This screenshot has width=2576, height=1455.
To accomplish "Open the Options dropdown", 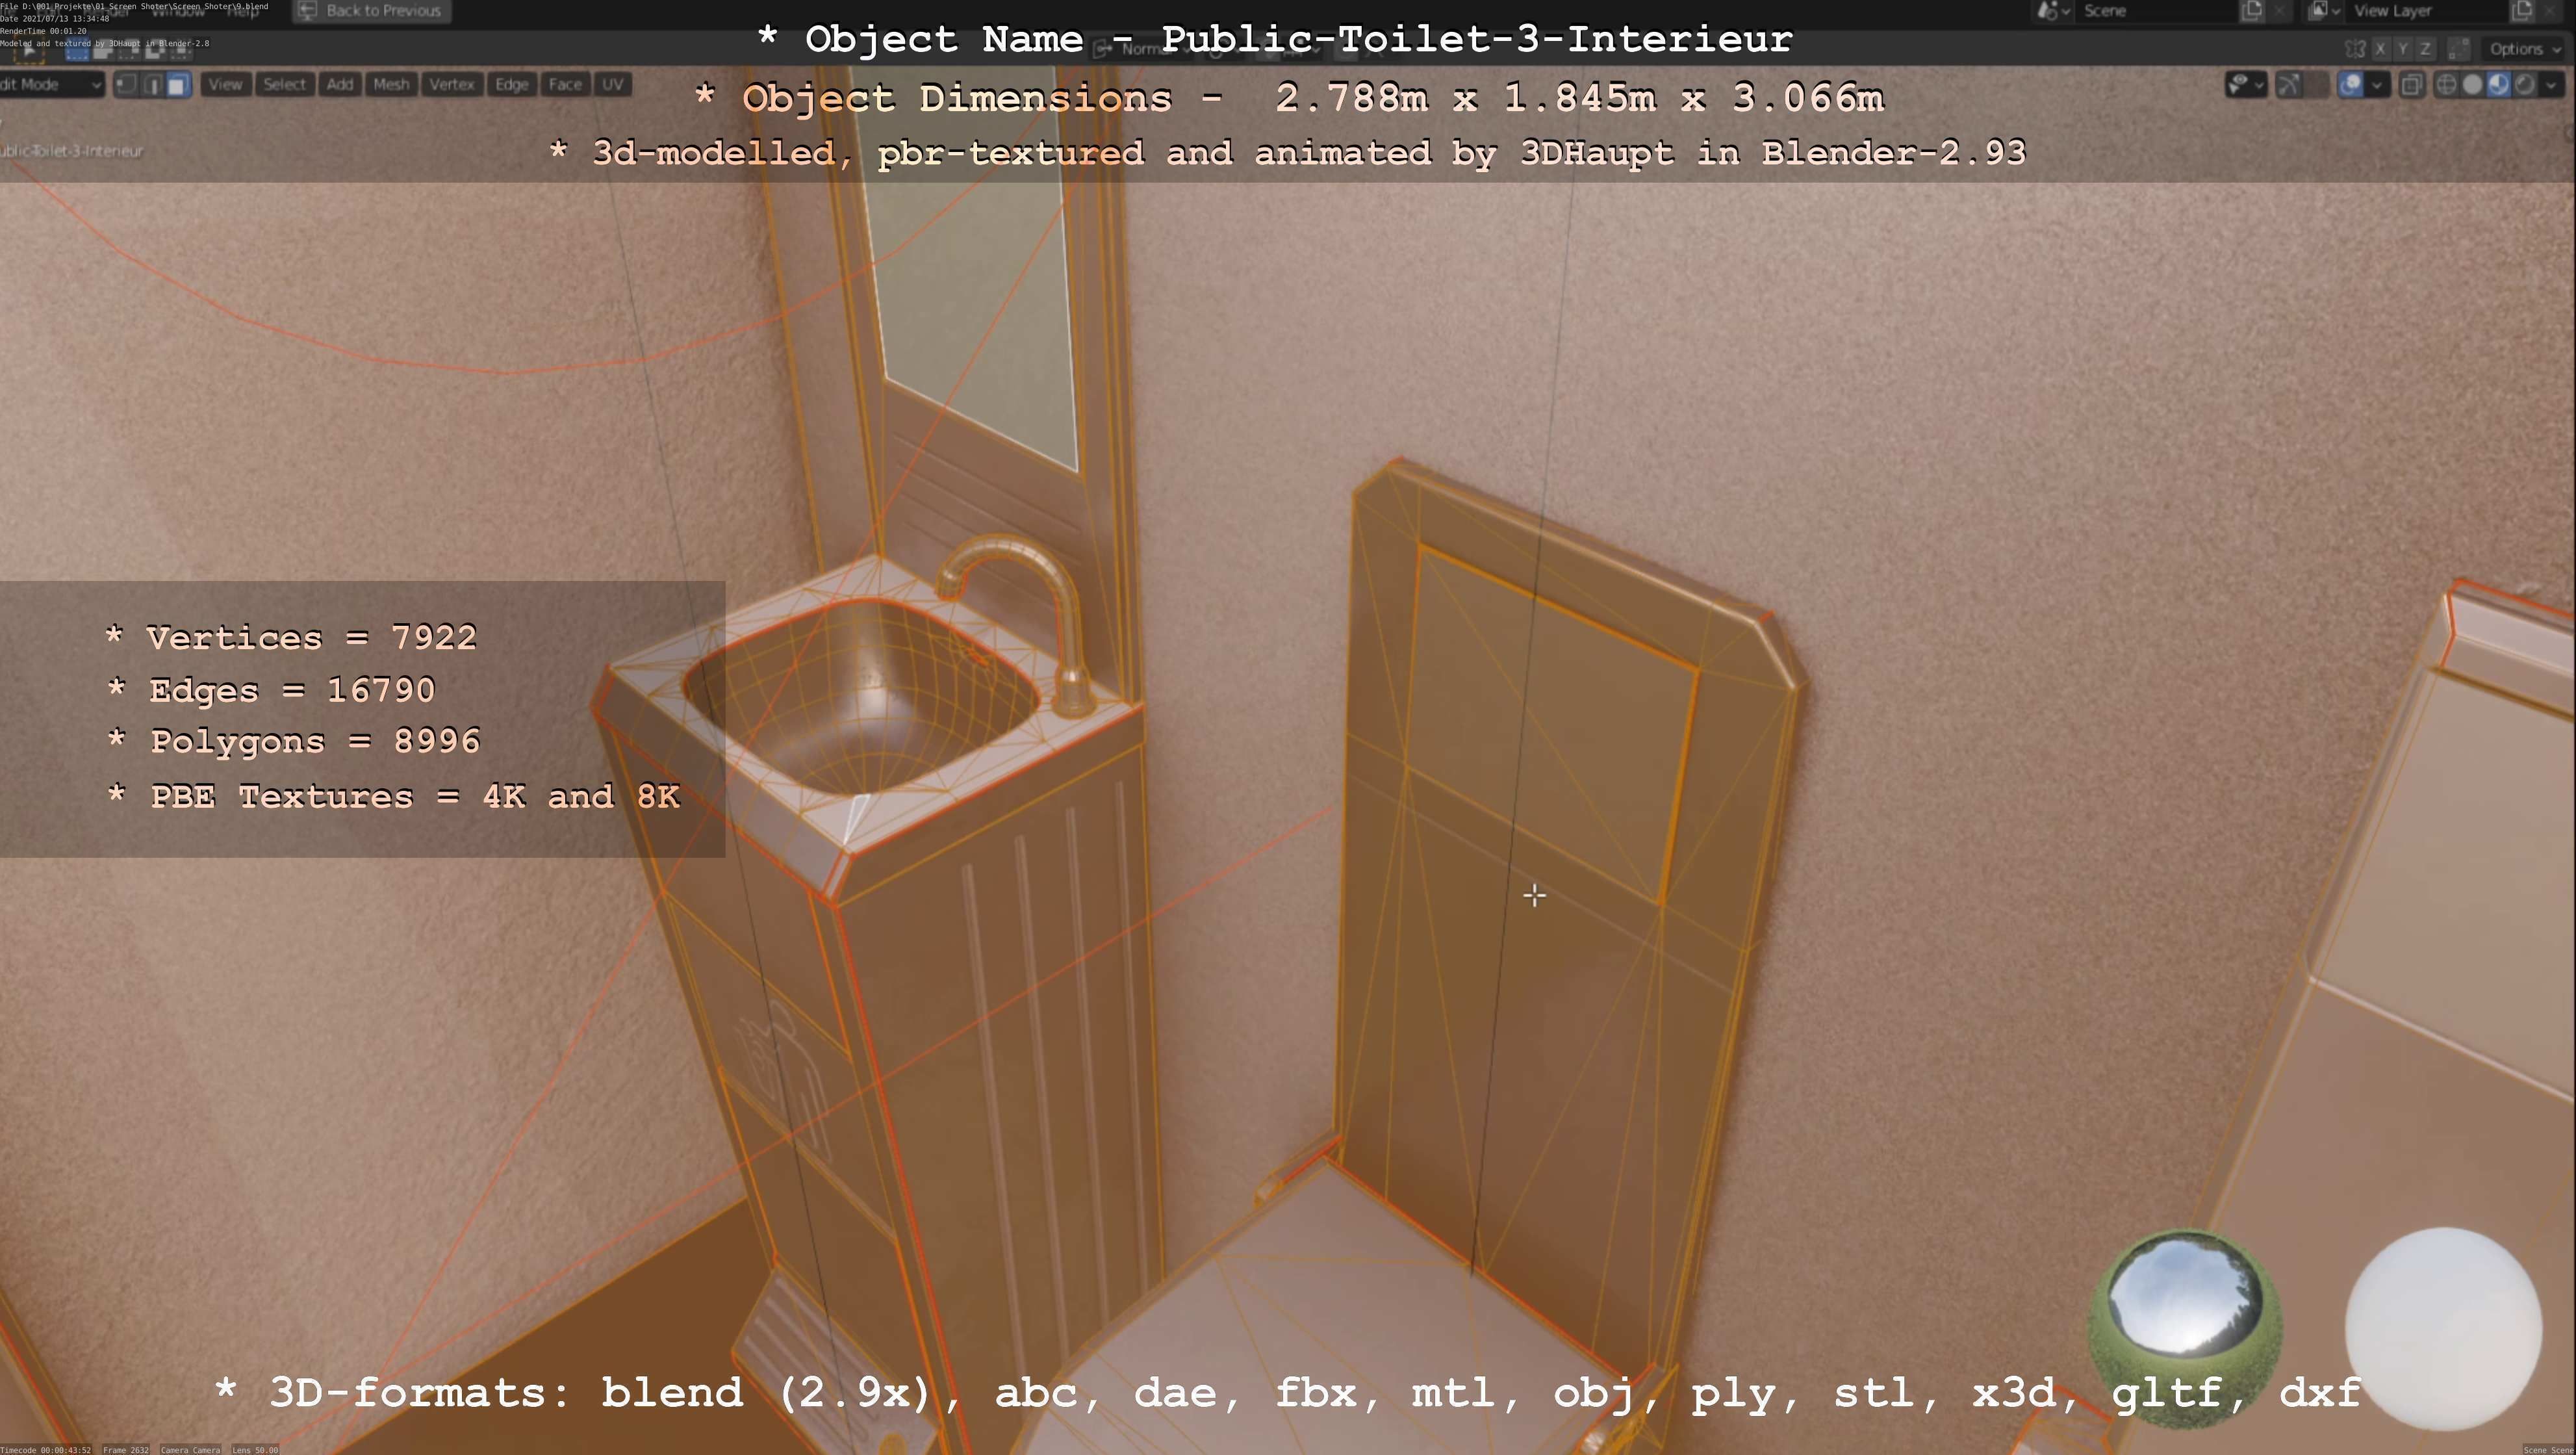I will point(2525,49).
